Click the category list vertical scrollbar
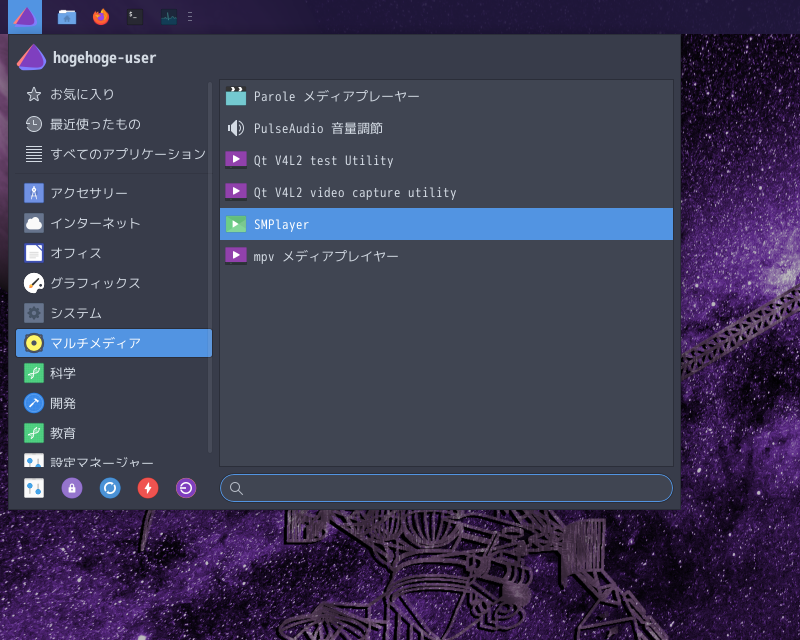 point(210,268)
